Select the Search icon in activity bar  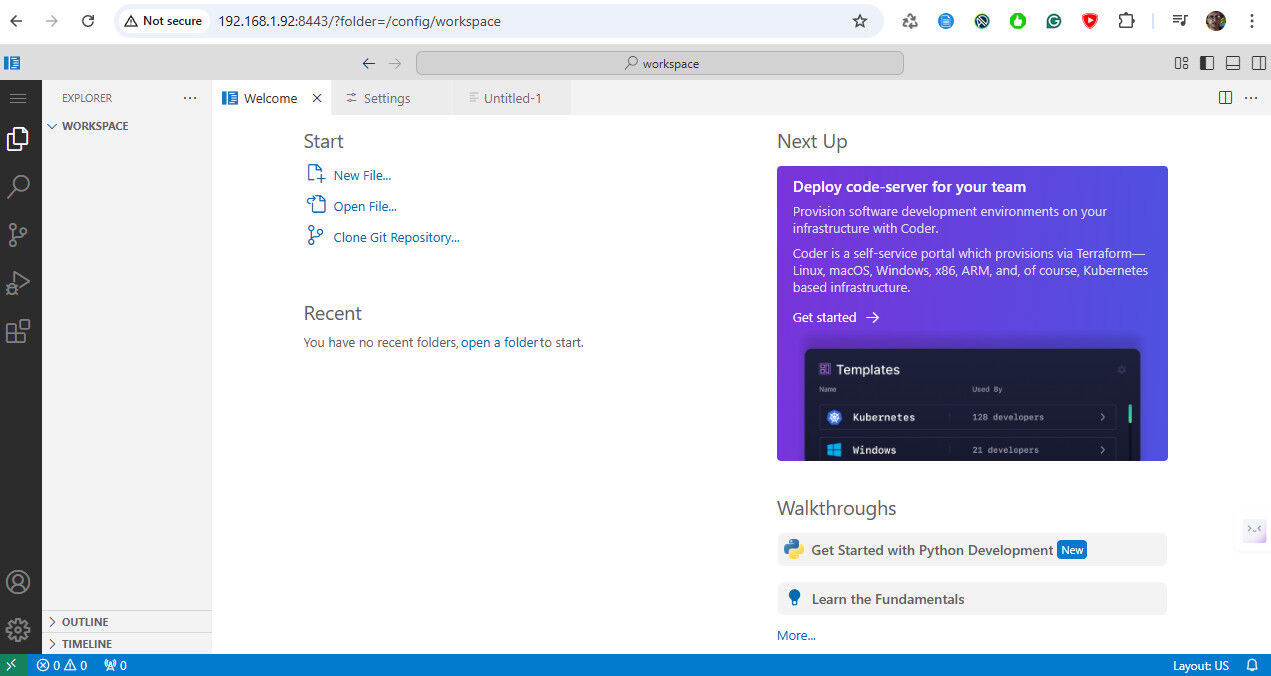click(18, 187)
